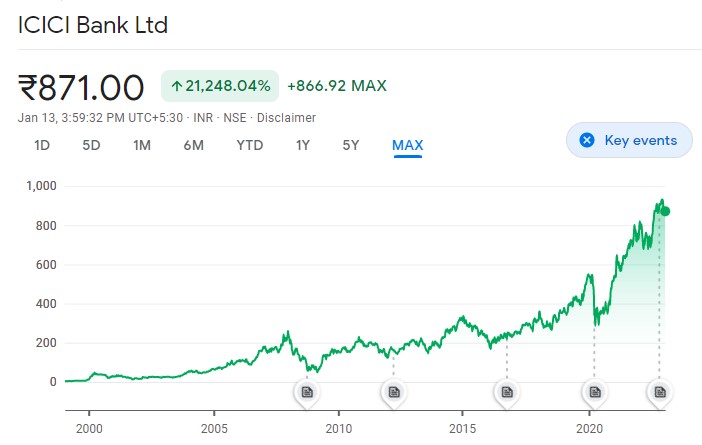Switch chart to 6M range
This screenshot has height=445, width=702.
click(193, 145)
